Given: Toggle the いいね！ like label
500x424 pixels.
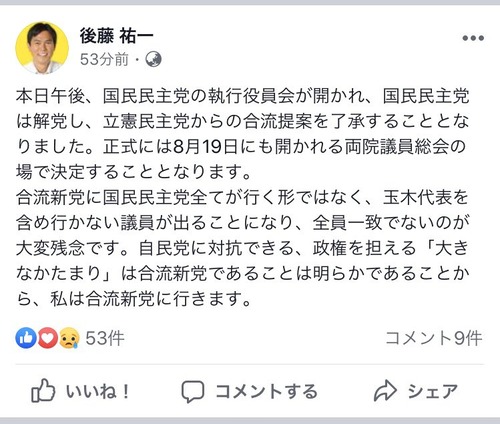Looking at the screenshot, I should click(98, 391).
